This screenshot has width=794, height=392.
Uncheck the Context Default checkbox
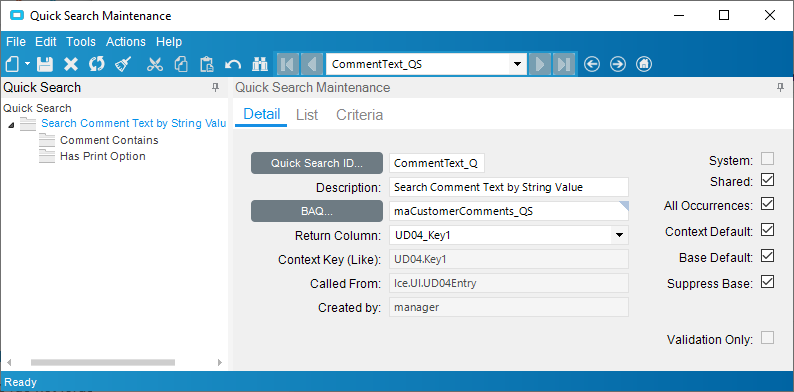click(x=768, y=230)
